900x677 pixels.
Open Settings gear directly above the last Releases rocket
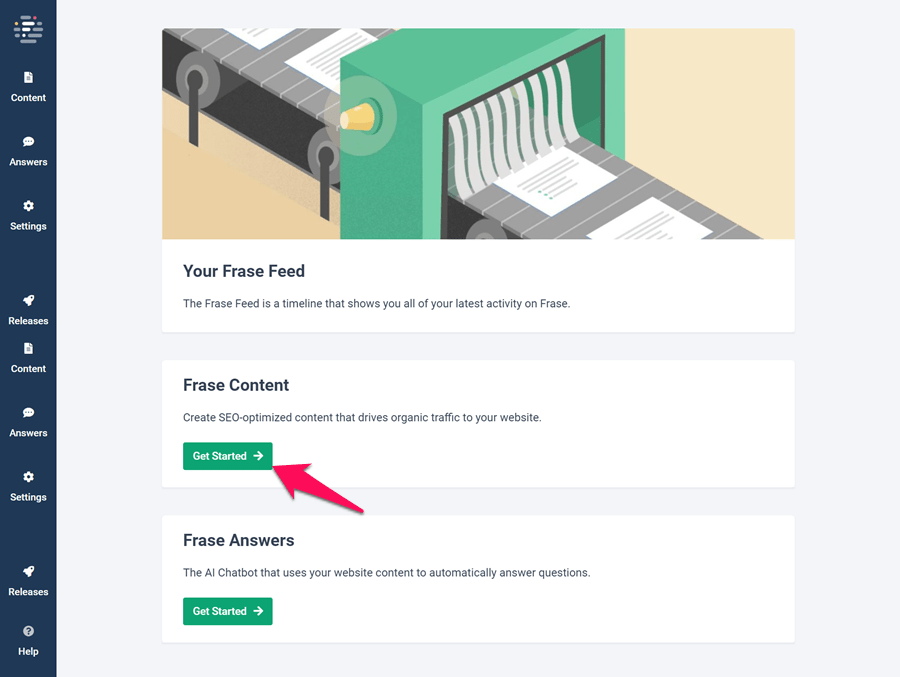(x=28, y=486)
